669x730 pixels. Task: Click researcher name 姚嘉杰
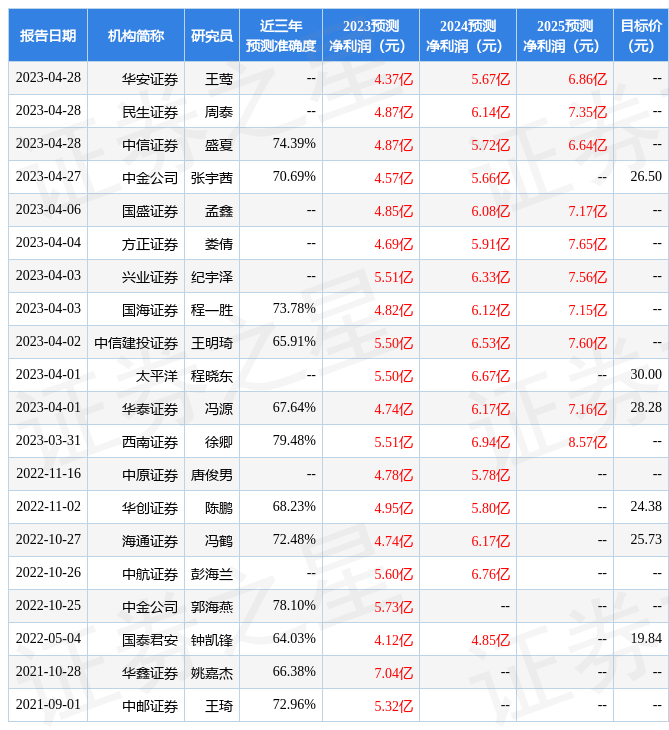pyautogui.click(x=212, y=673)
